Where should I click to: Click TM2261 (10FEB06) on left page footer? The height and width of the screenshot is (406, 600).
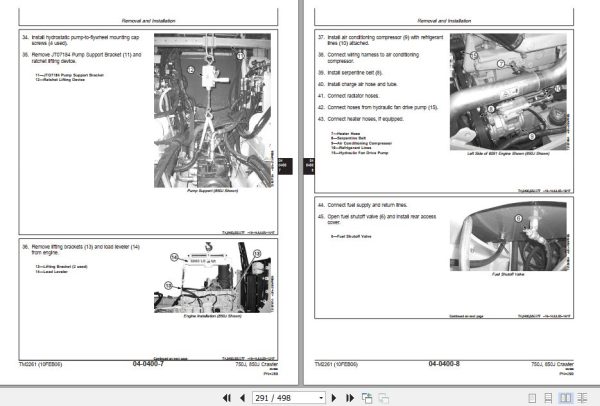40,364
